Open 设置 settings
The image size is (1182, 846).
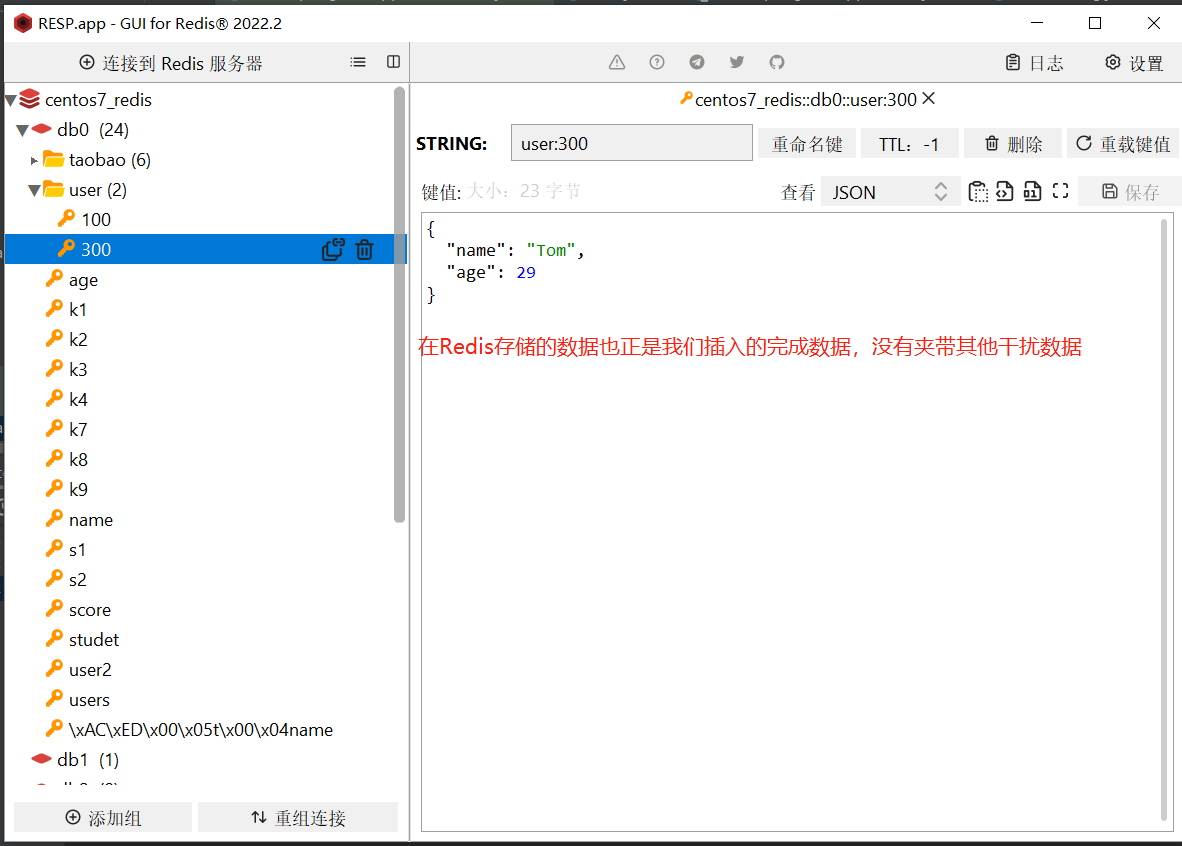coord(1135,63)
